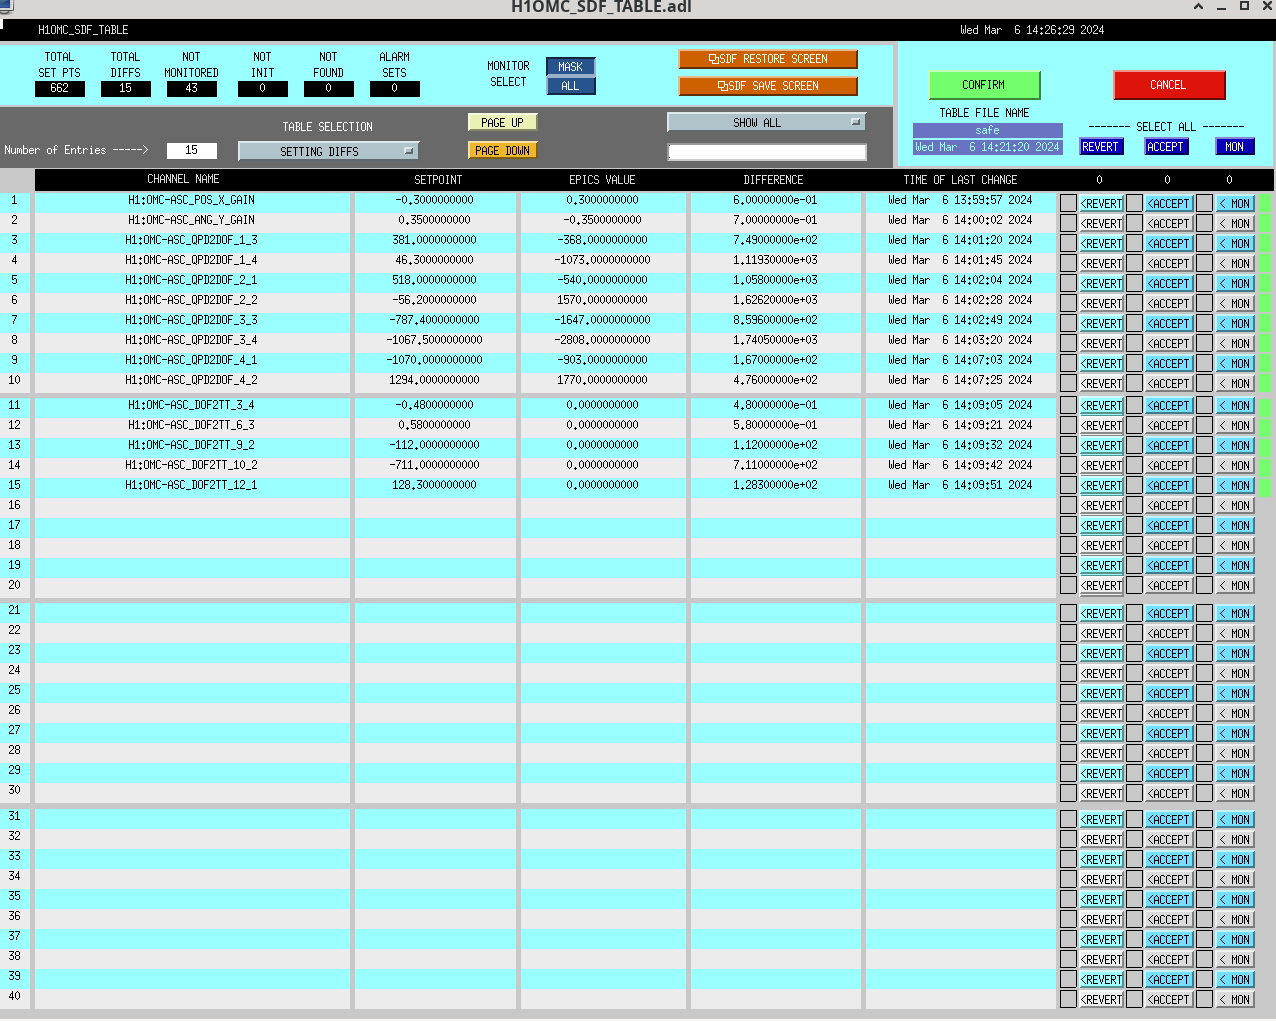Tick the revert checkbox for row 1
This screenshot has height=1021, width=1276.
1068,203
